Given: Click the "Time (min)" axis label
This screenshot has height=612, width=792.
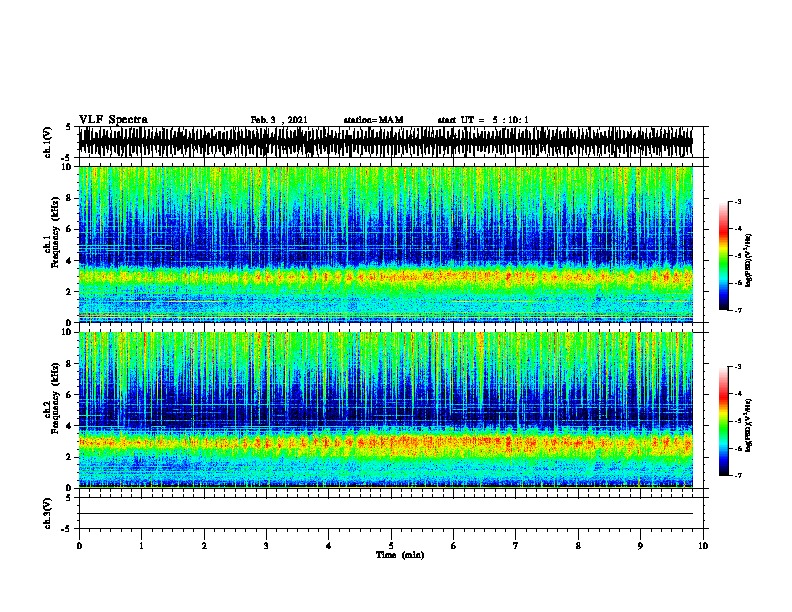Looking at the screenshot, I should pyautogui.click(x=400, y=555).
